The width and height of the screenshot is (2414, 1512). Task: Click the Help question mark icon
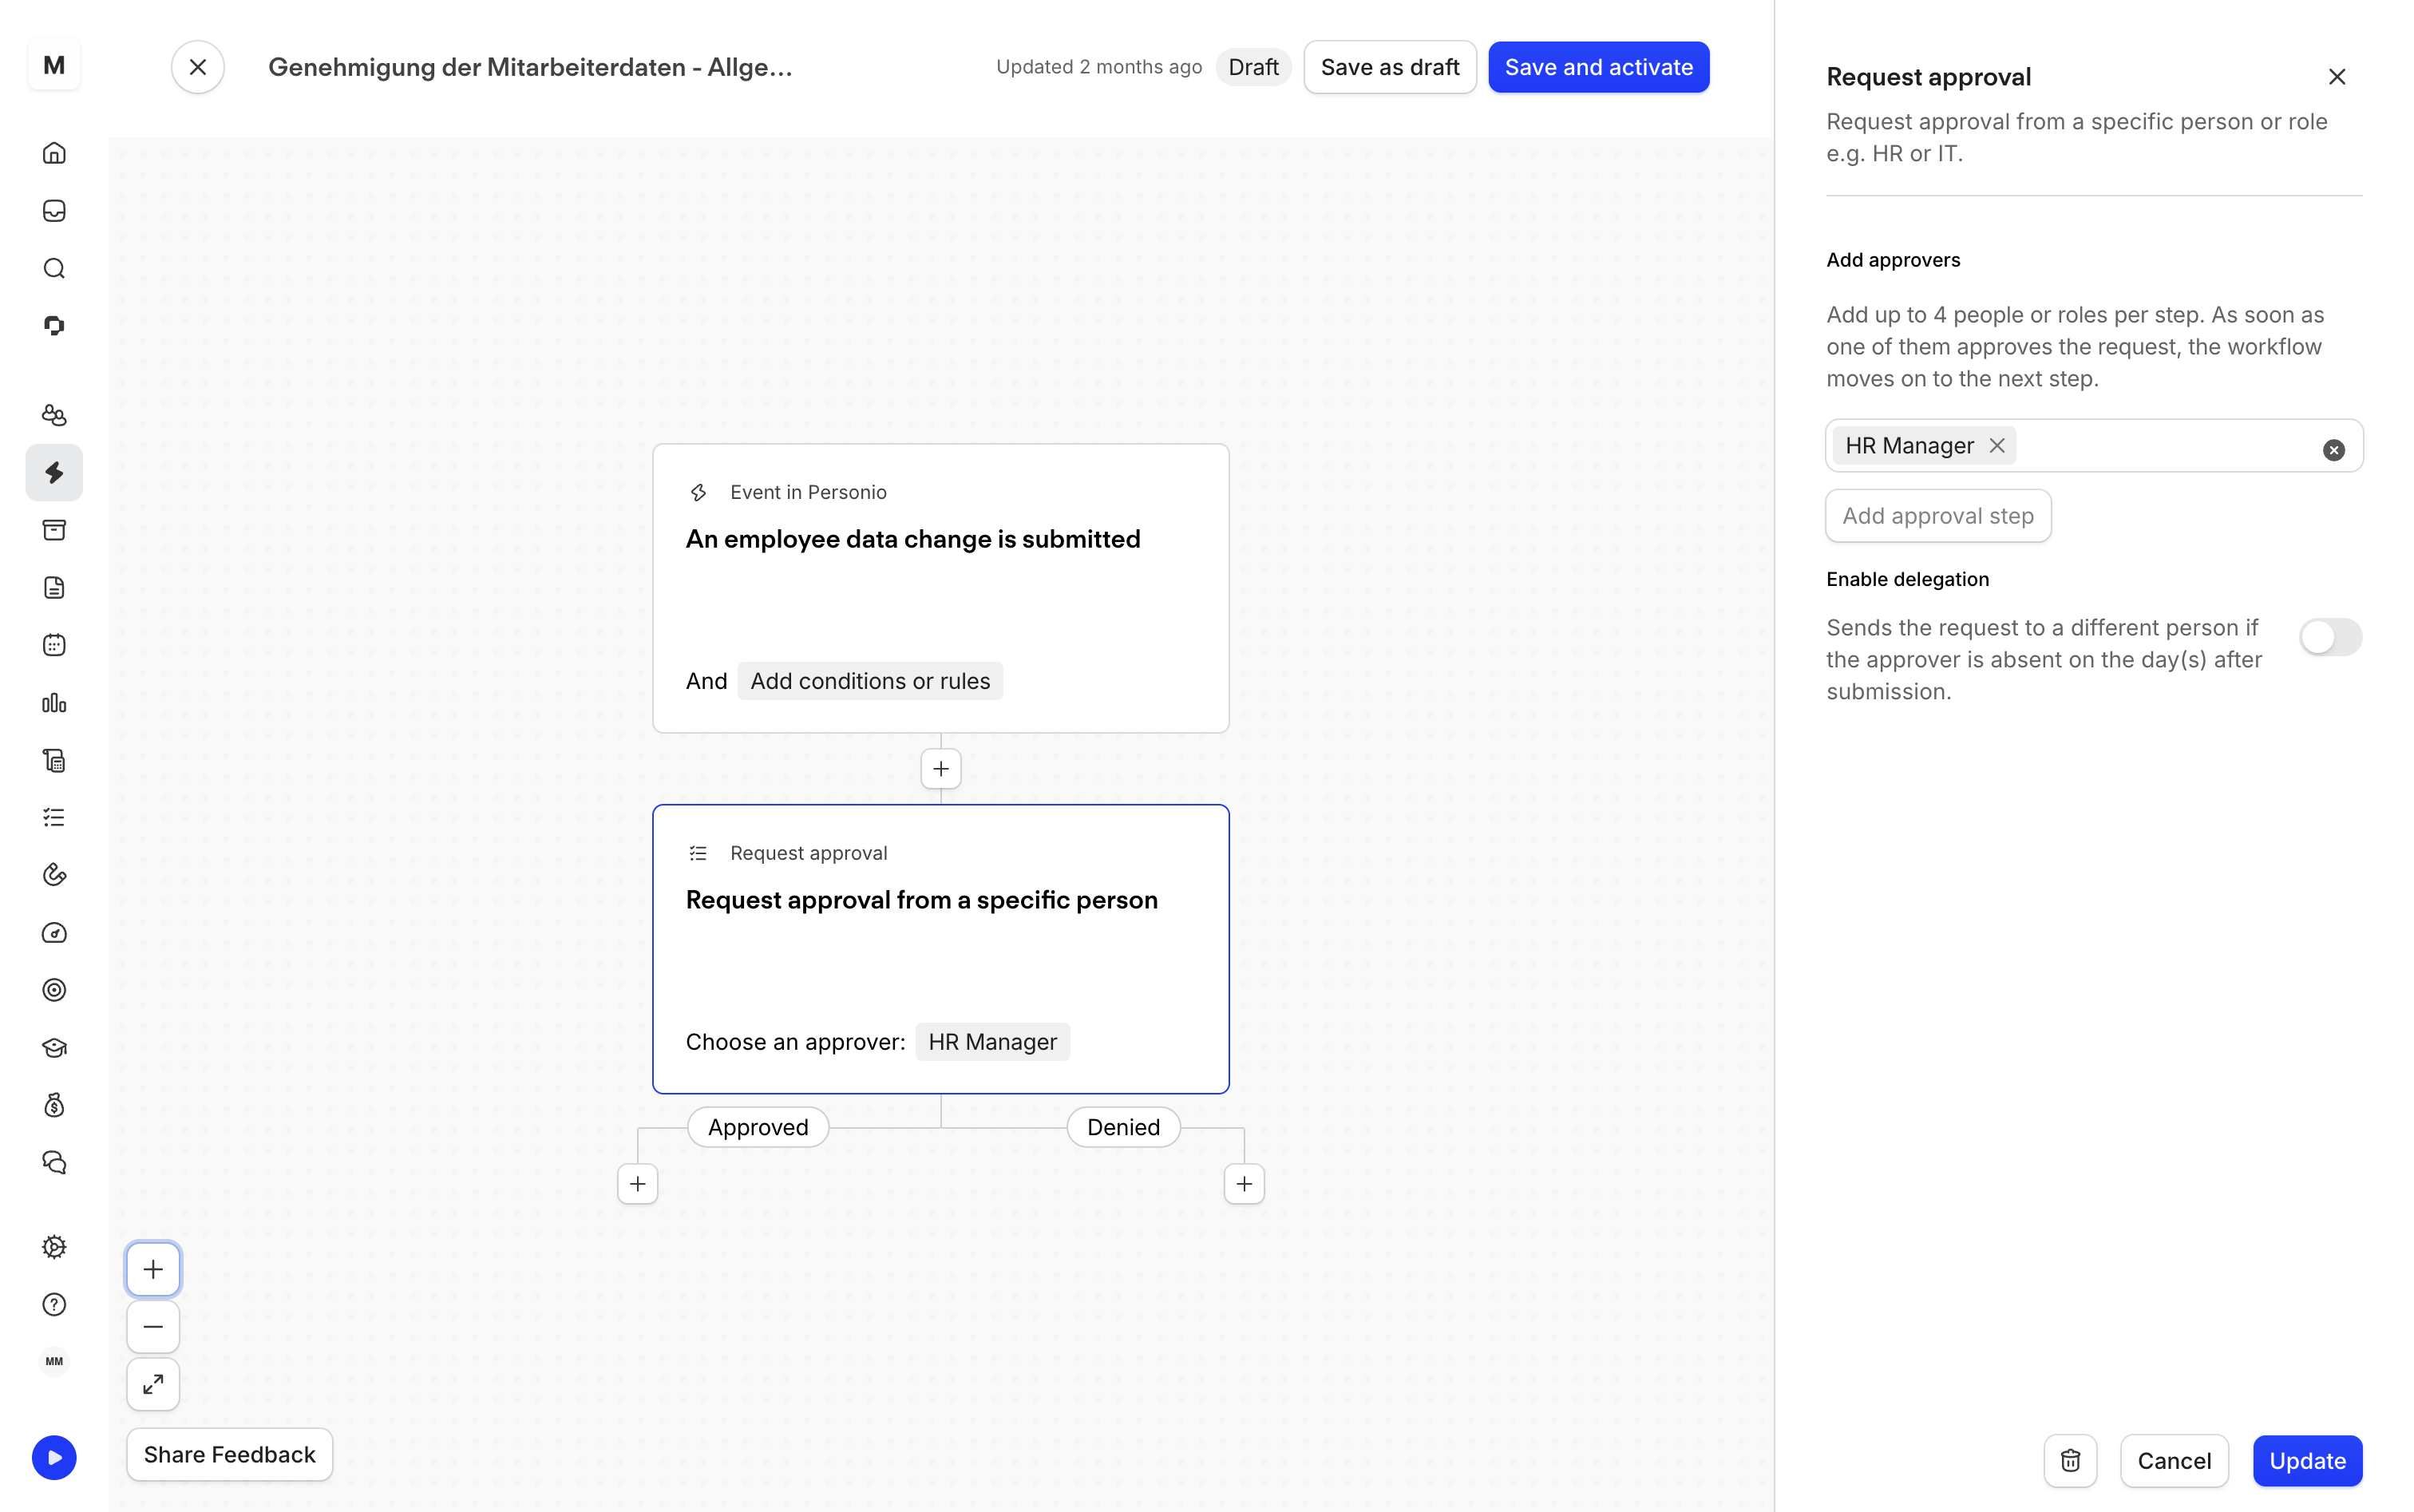tap(54, 1304)
